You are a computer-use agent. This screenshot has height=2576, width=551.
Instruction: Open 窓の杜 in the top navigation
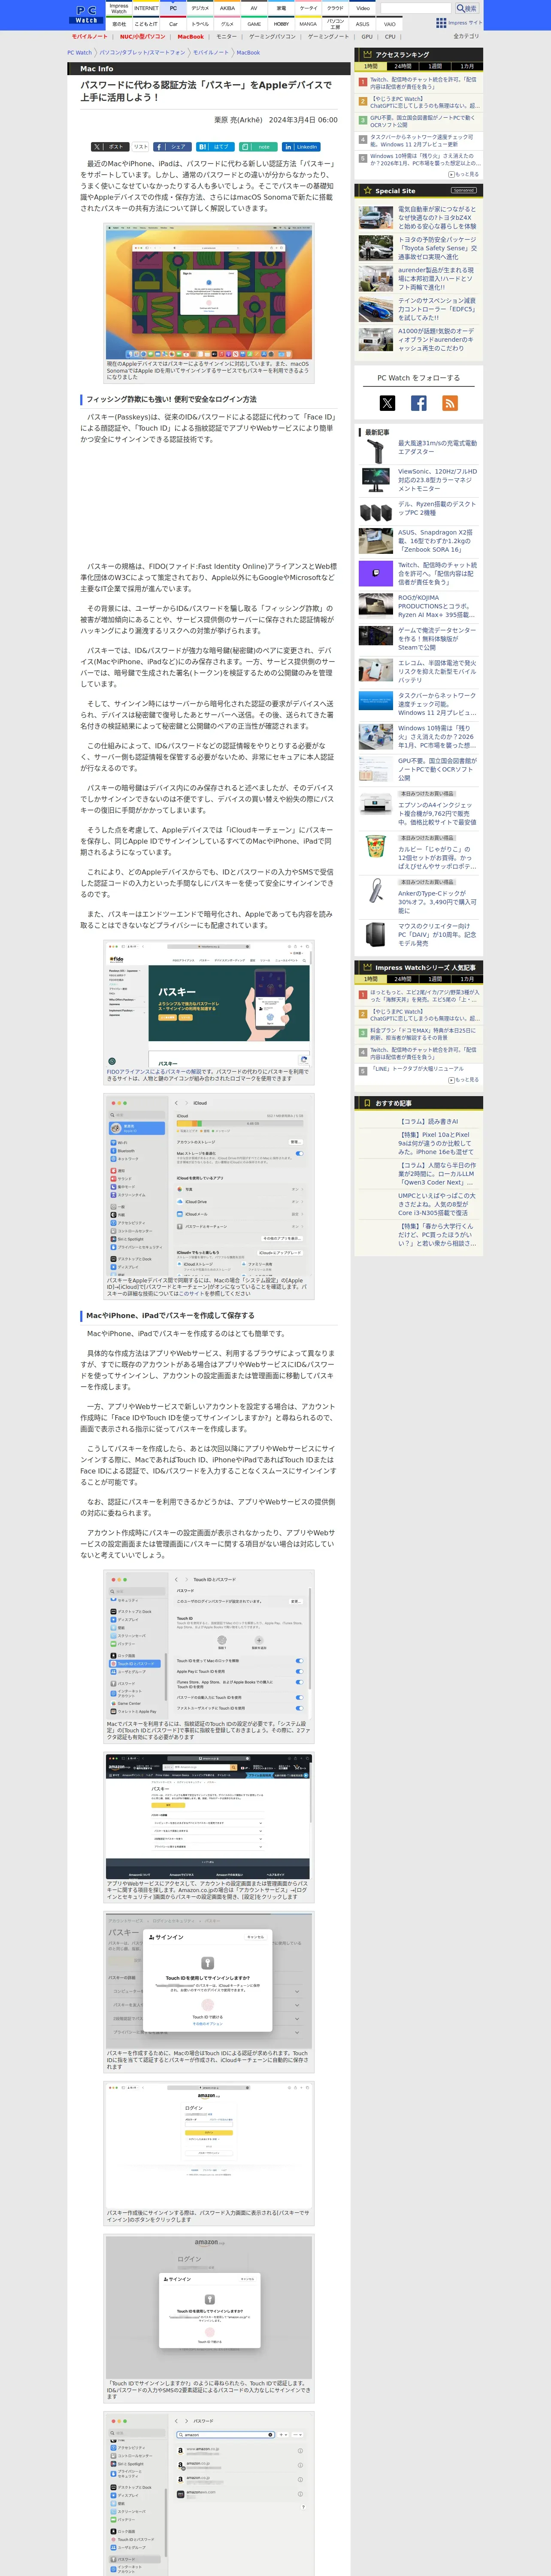pos(119,24)
